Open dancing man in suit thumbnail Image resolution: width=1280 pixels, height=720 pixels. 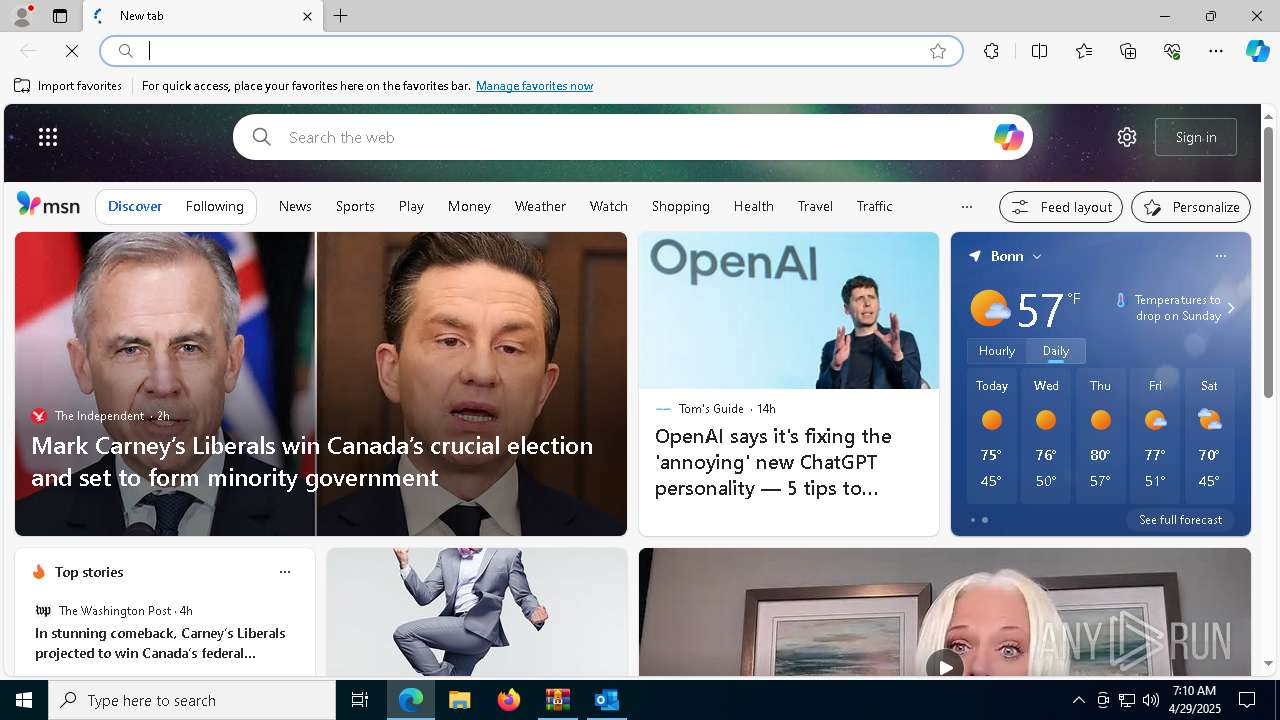477,612
